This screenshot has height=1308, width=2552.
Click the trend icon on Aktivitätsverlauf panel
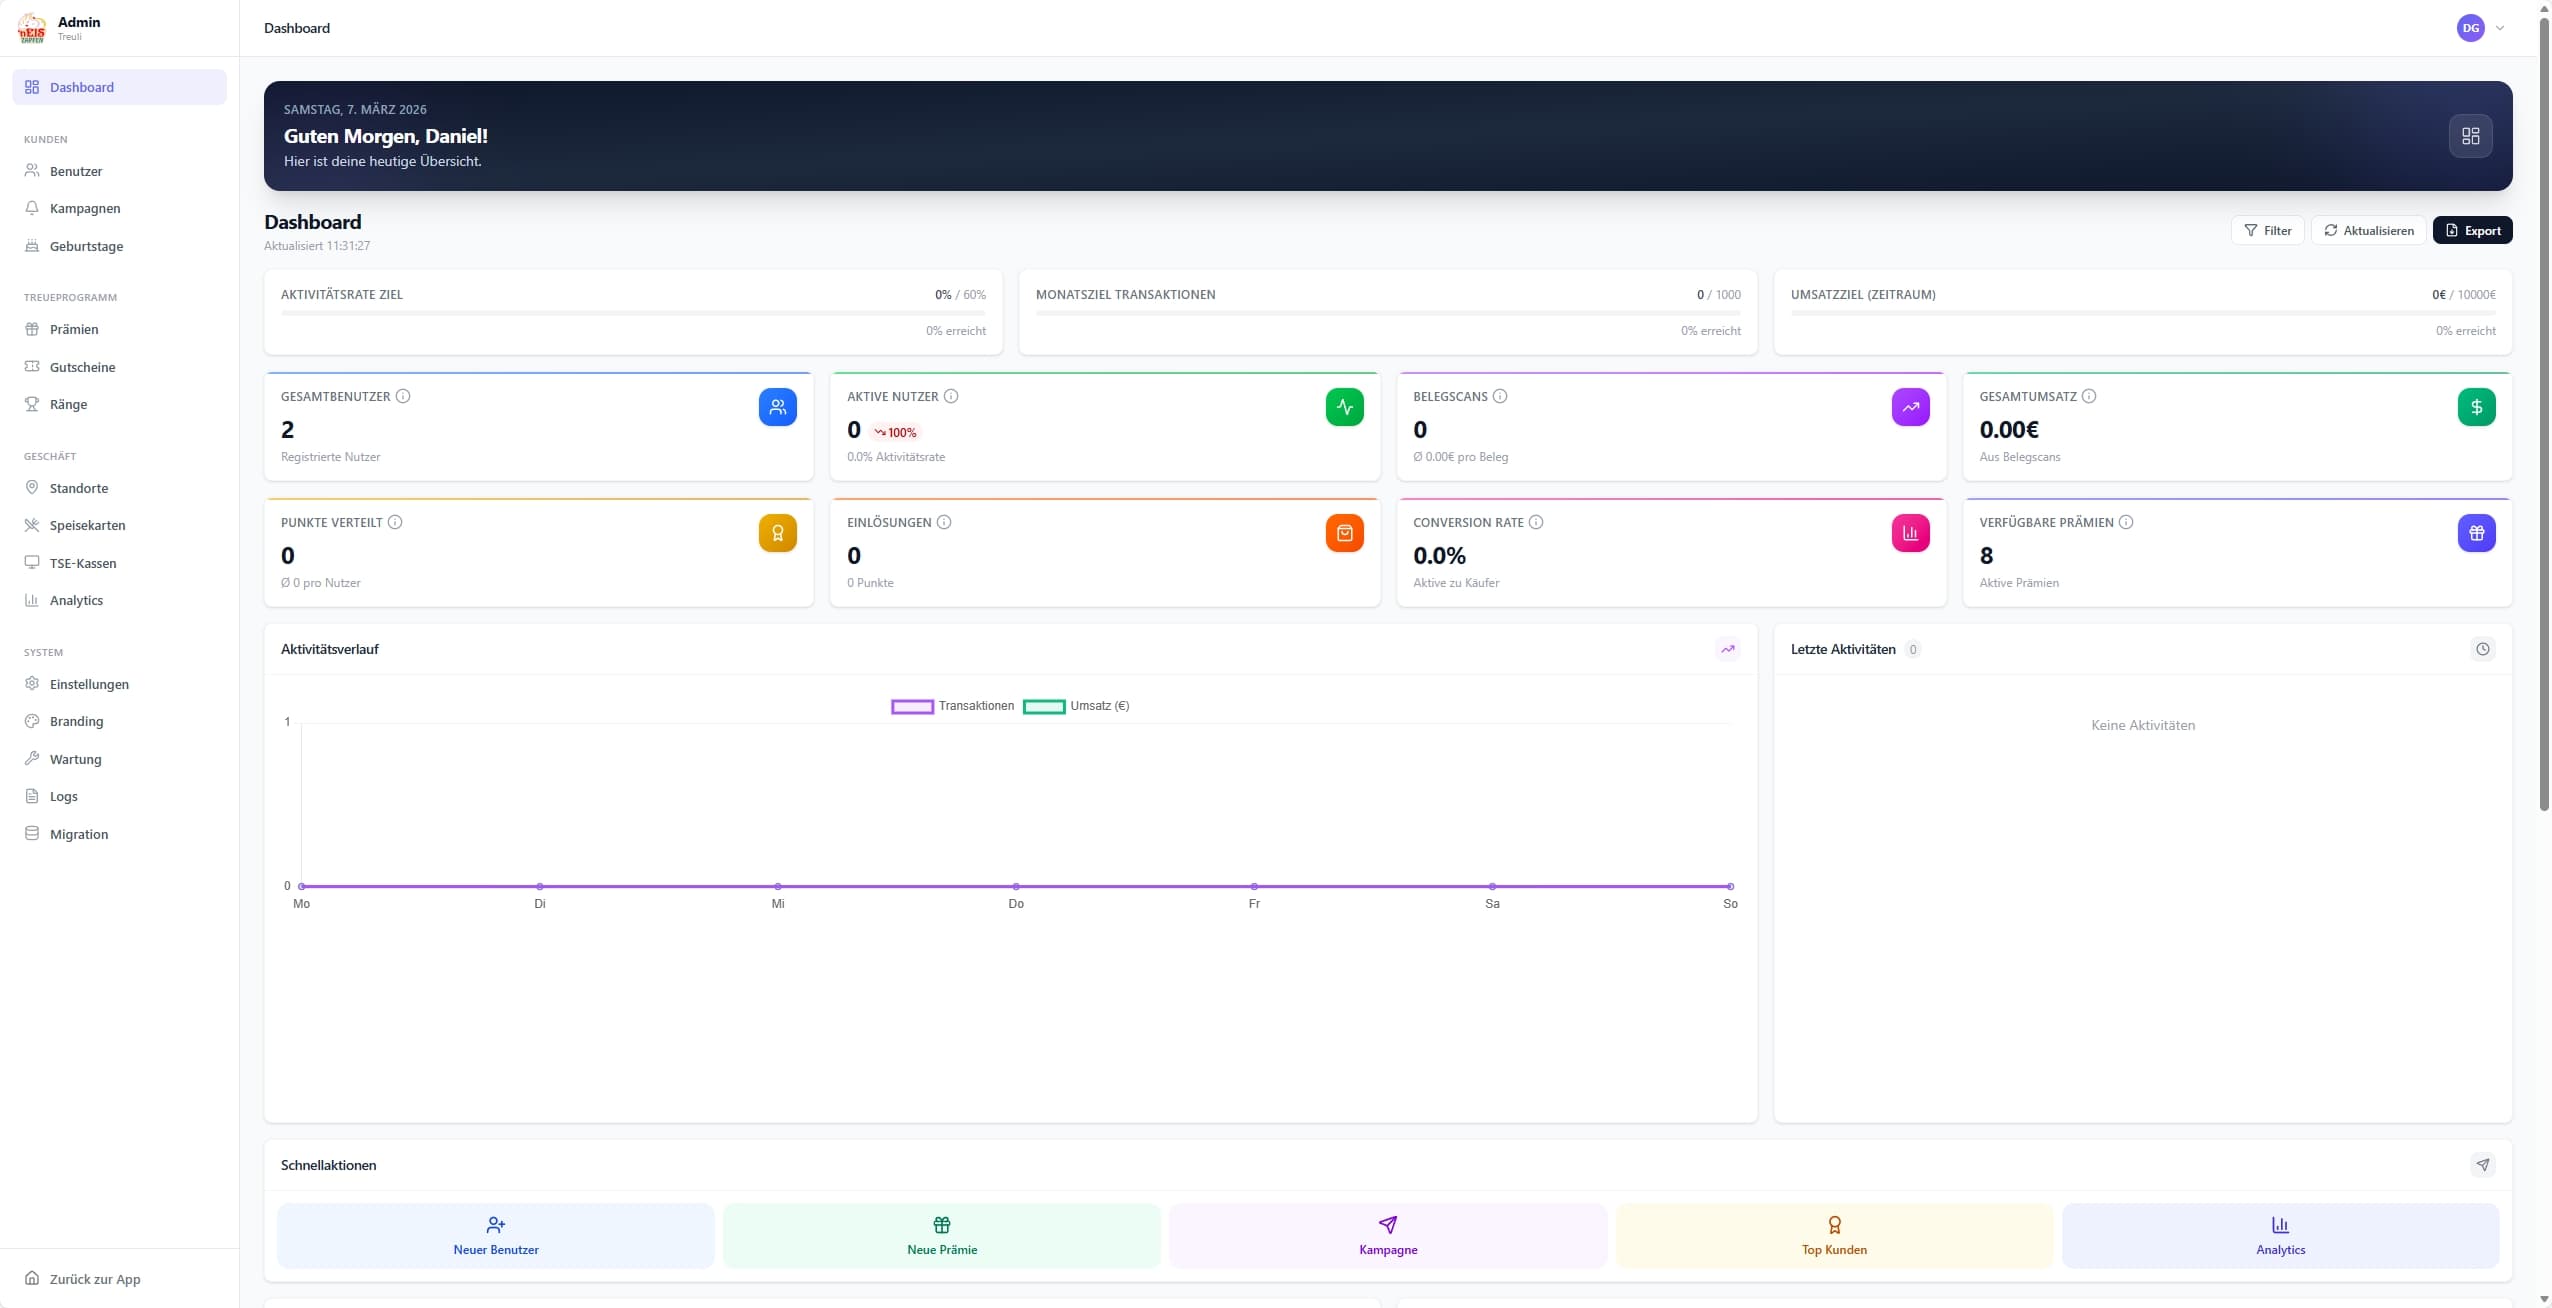(x=1728, y=649)
